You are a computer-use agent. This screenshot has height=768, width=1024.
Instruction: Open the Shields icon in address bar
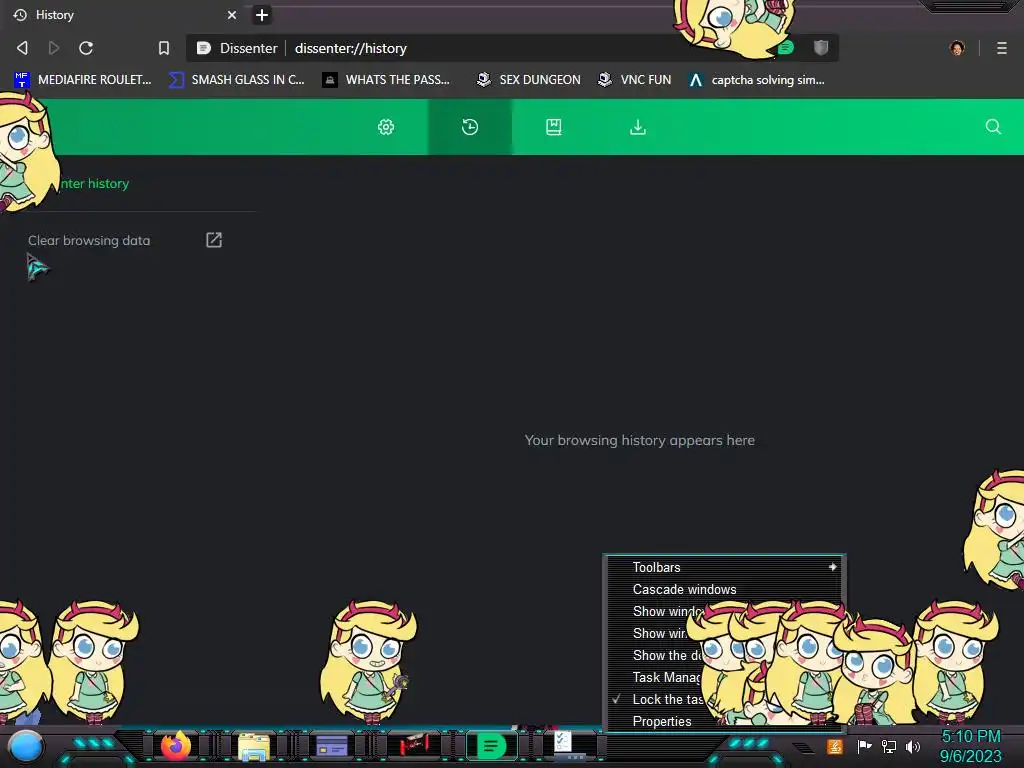821,48
